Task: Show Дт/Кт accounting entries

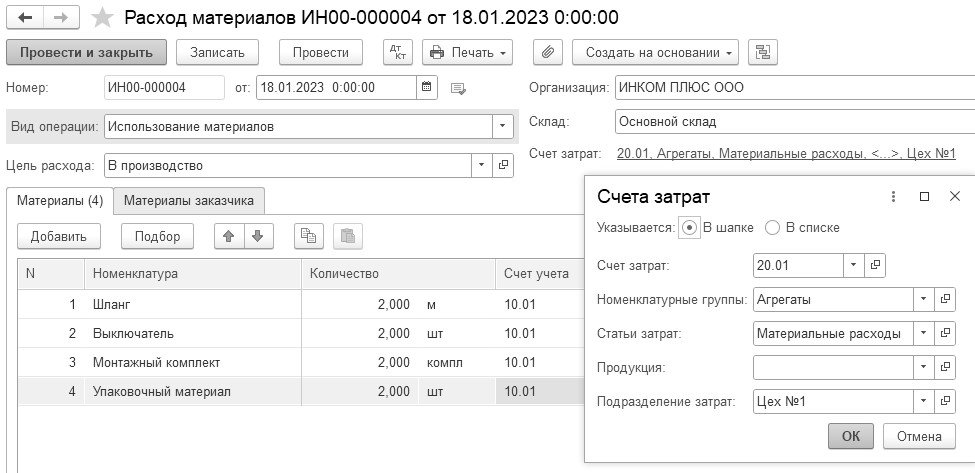Action: point(397,53)
